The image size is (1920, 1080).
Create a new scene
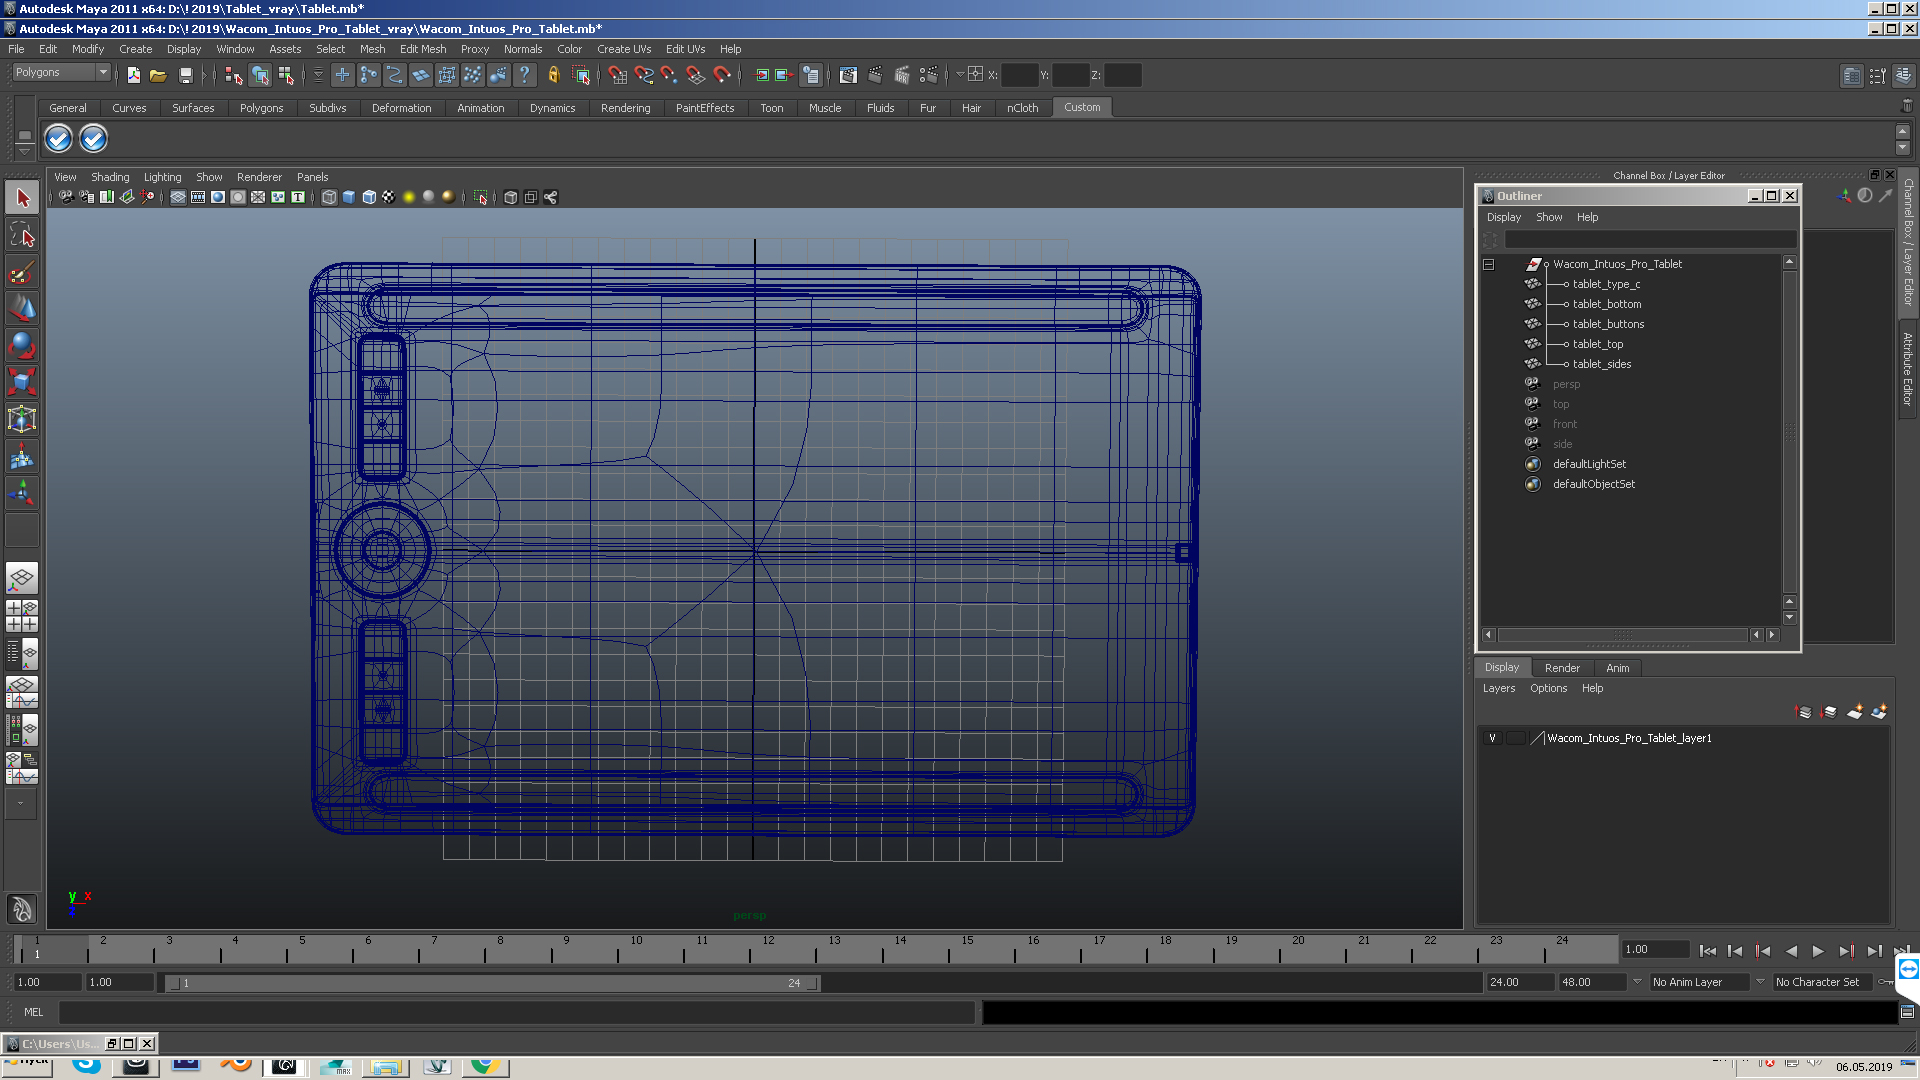[134, 75]
